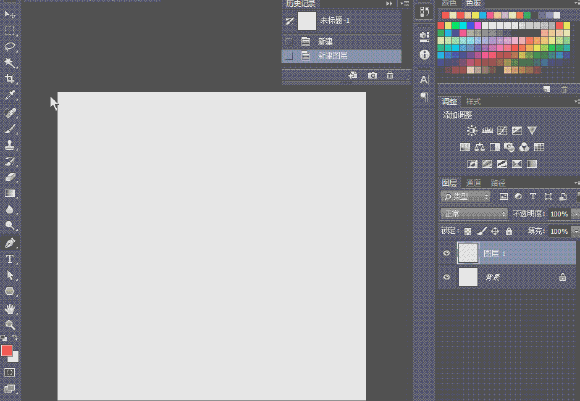Select the Eraser tool
Image resolution: width=580 pixels, height=401 pixels.
(10, 177)
